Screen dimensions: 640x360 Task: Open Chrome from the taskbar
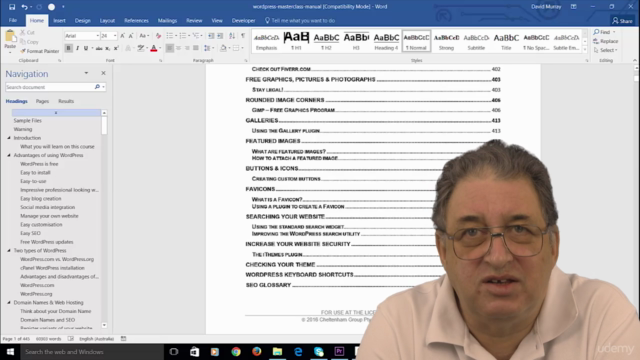click(236, 351)
